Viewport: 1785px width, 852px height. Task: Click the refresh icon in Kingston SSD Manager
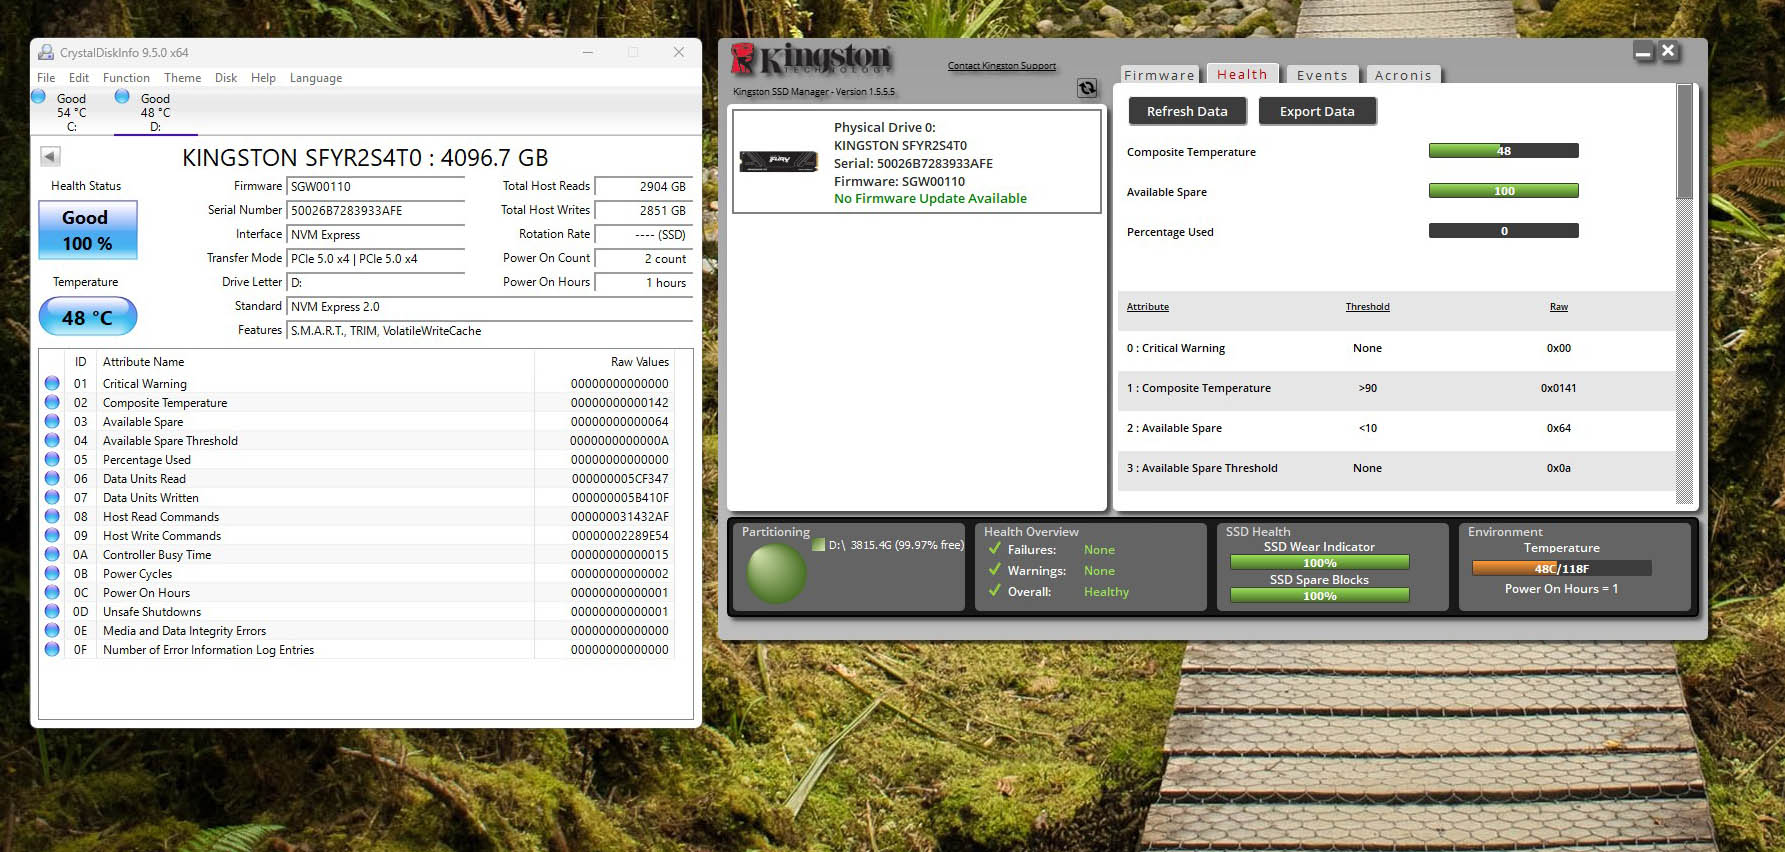[1087, 88]
